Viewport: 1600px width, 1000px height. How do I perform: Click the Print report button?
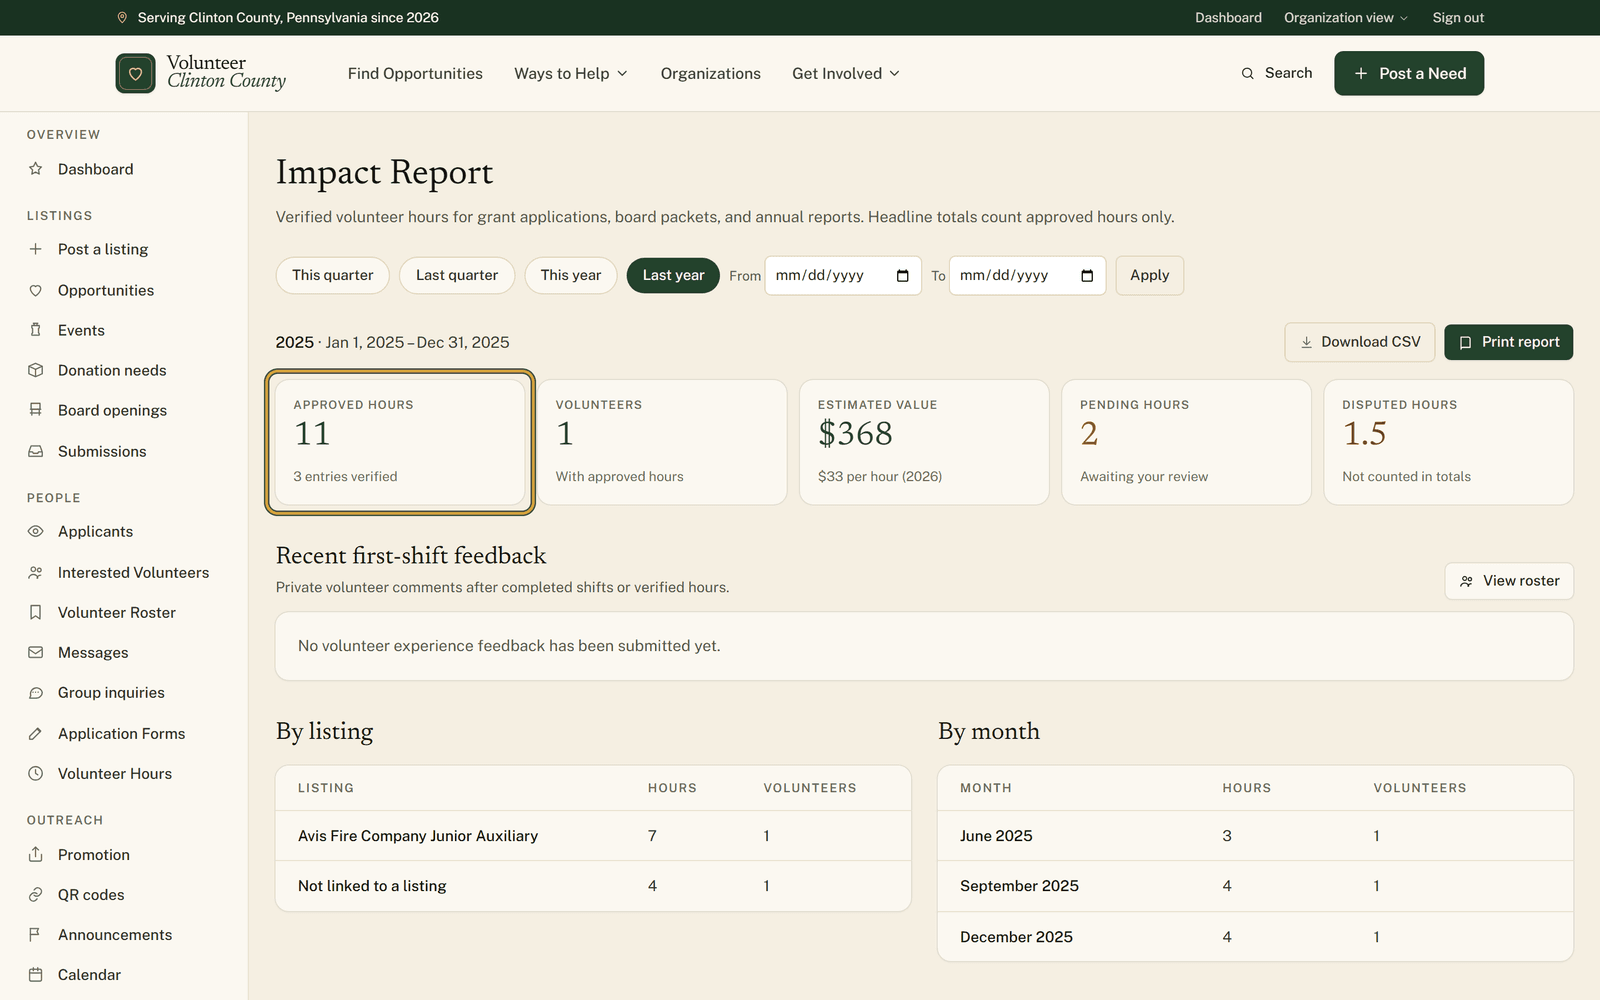tap(1509, 342)
